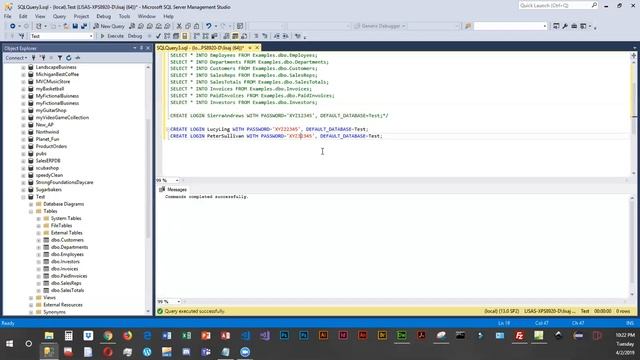640x360 pixels.
Task: Click the Messages pane vertical scrollbar
Action: tap(633, 245)
